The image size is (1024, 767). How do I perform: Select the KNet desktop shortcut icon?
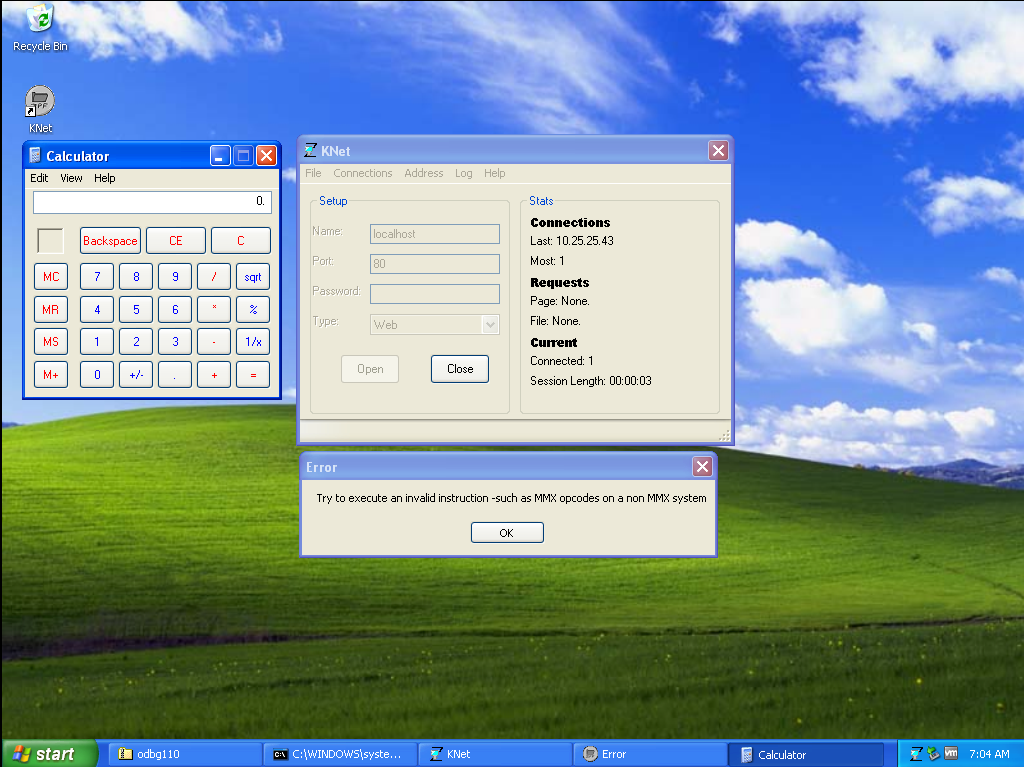coord(40,109)
